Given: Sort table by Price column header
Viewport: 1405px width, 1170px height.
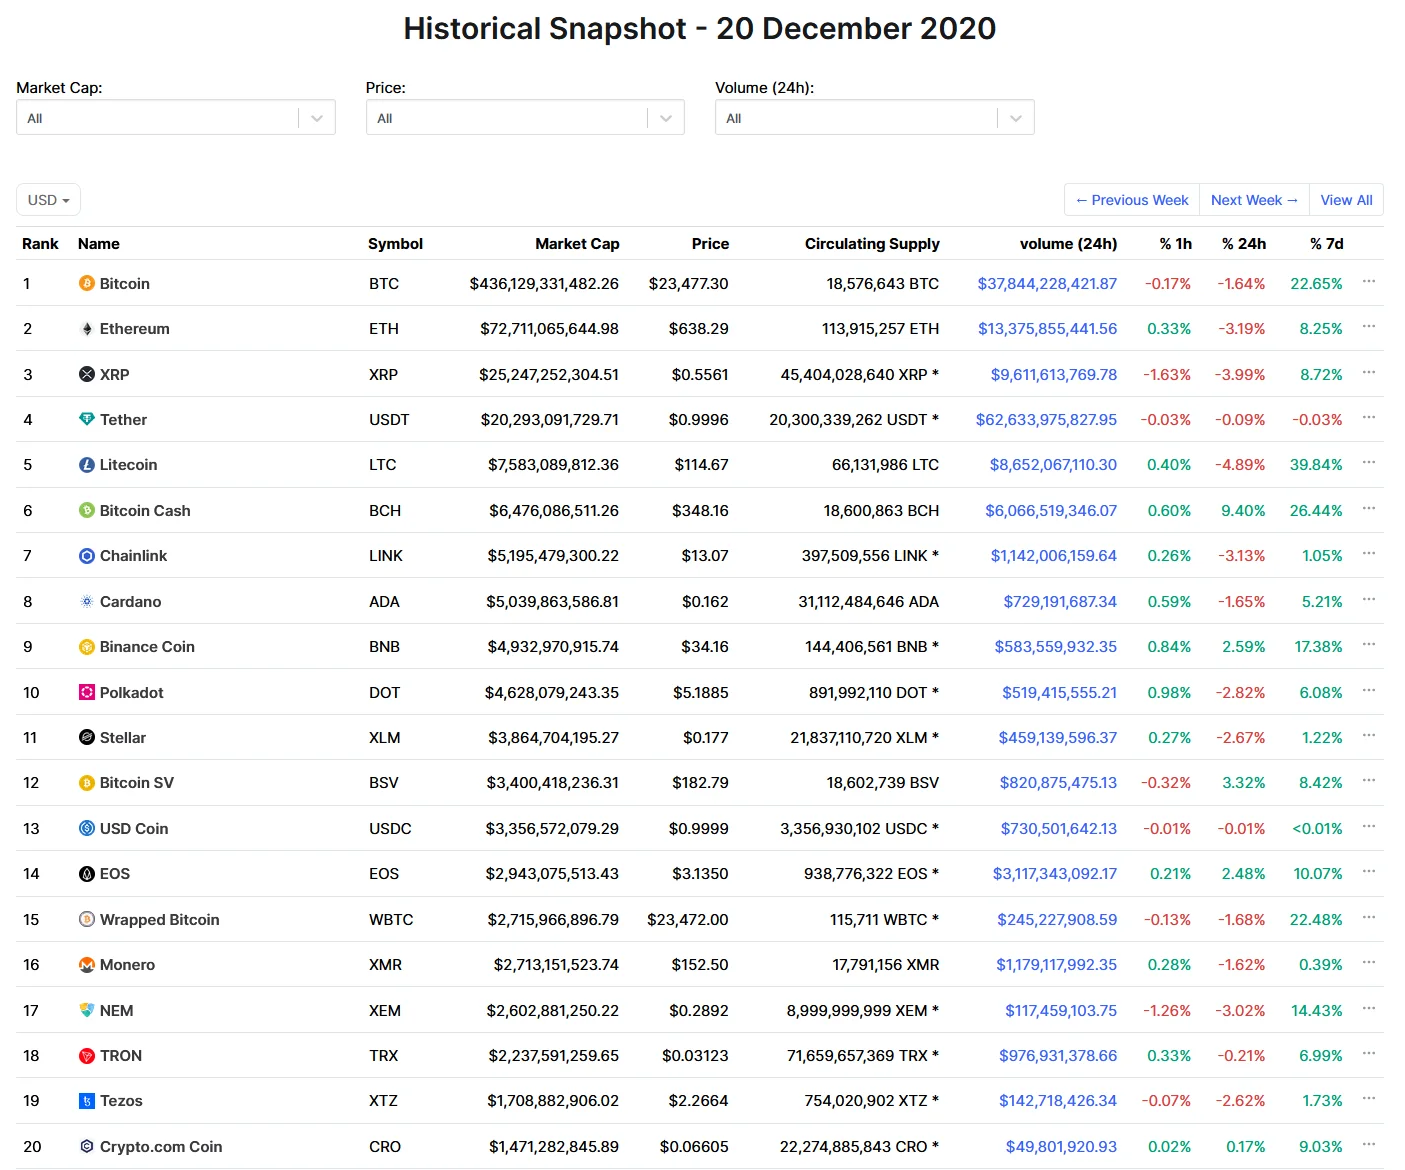Looking at the screenshot, I should [x=710, y=244].
